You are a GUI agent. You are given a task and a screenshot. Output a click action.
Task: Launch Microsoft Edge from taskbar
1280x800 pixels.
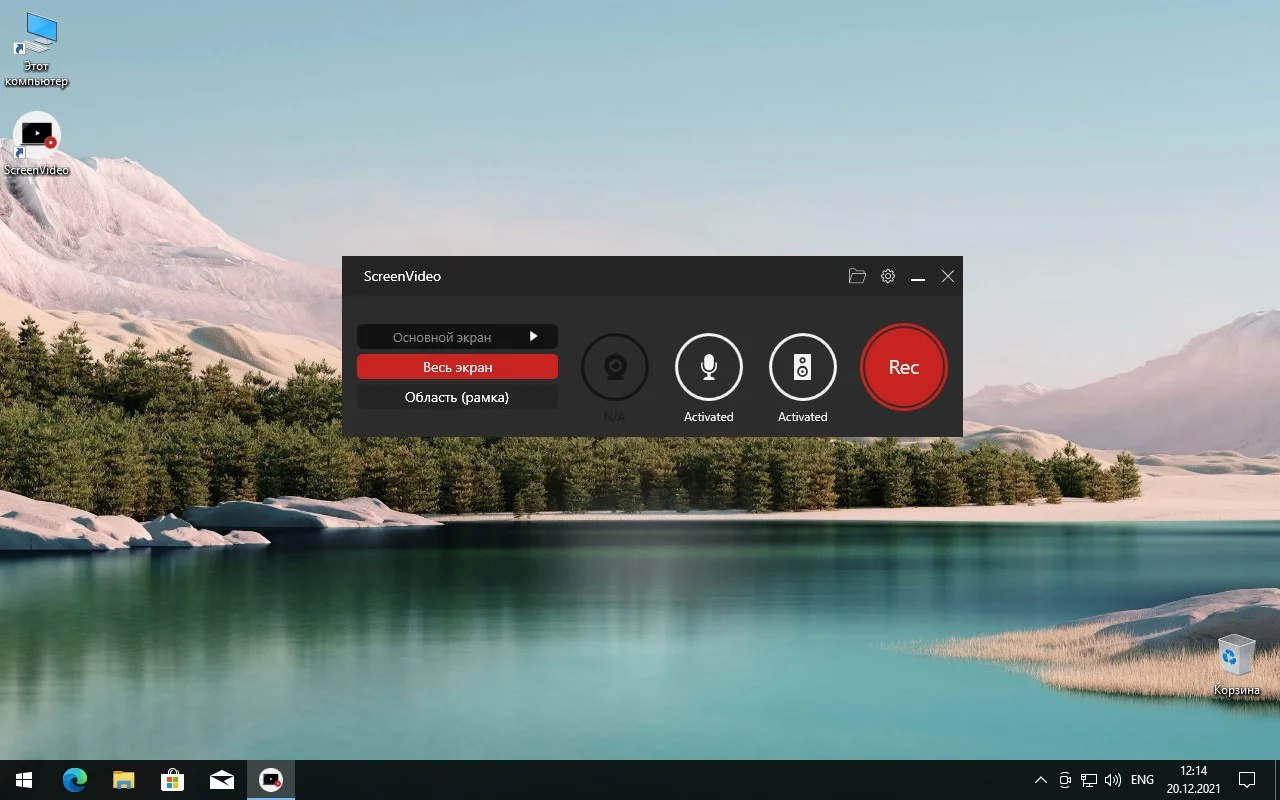(x=75, y=780)
